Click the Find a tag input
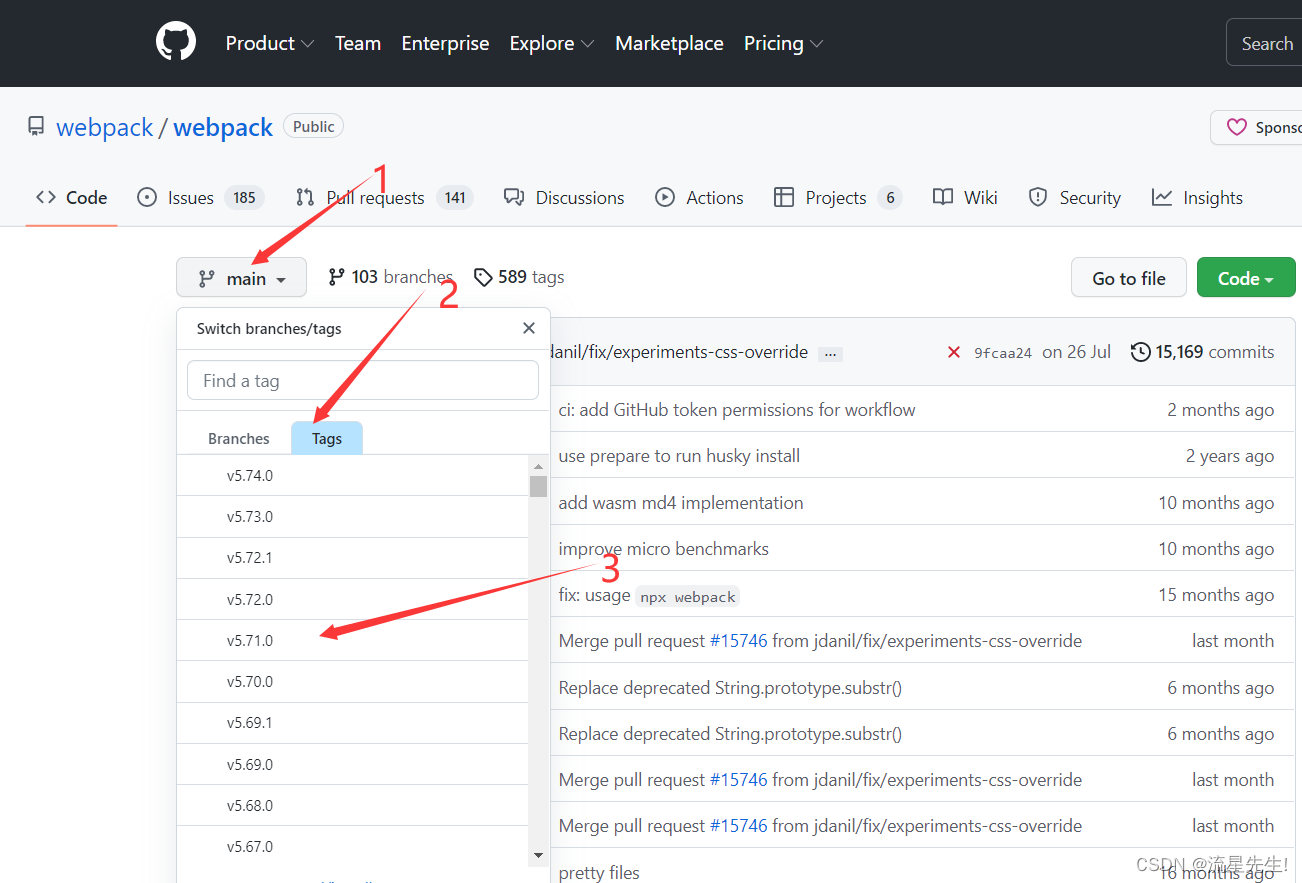The height and width of the screenshot is (883, 1302). [x=363, y=380]
